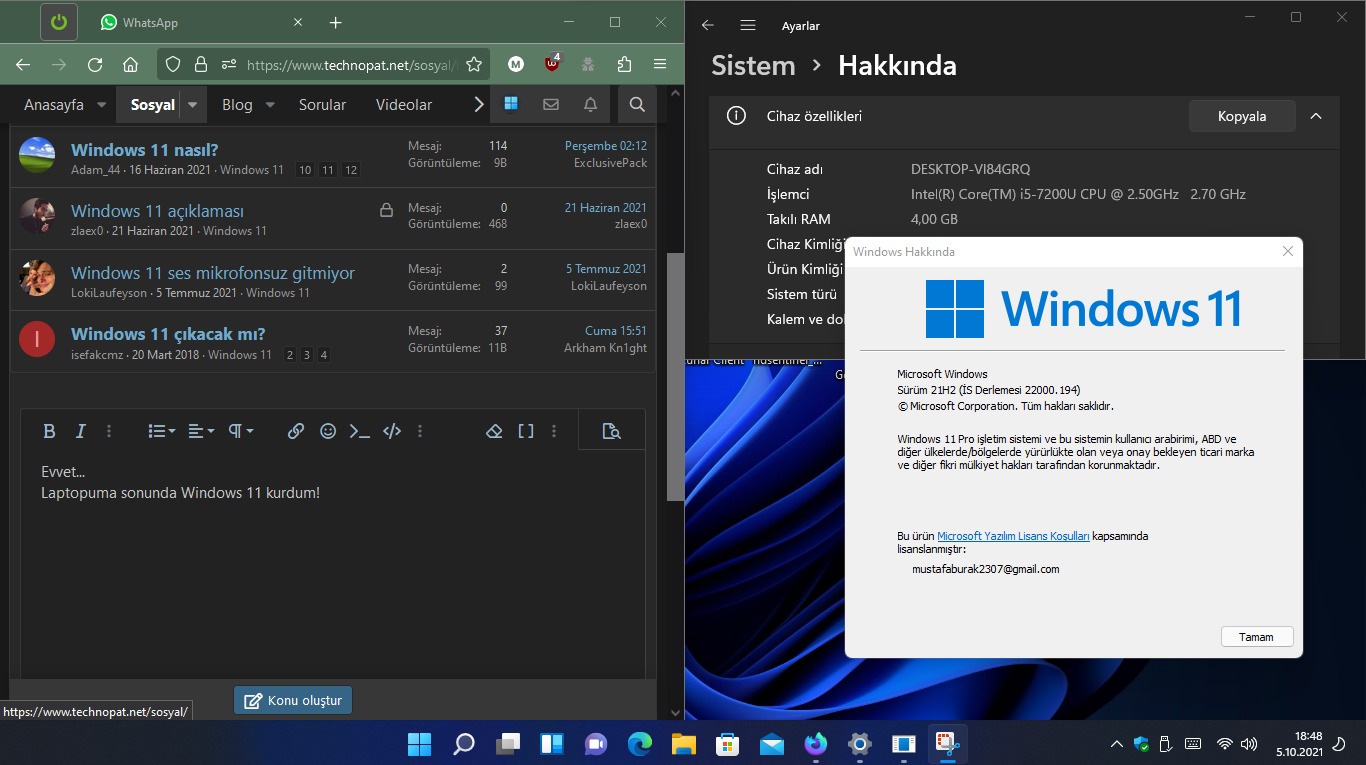The width and height of the screenshot is (1366, 765).
Task: Open the Firefox hamburger menu
Action: 660,64
